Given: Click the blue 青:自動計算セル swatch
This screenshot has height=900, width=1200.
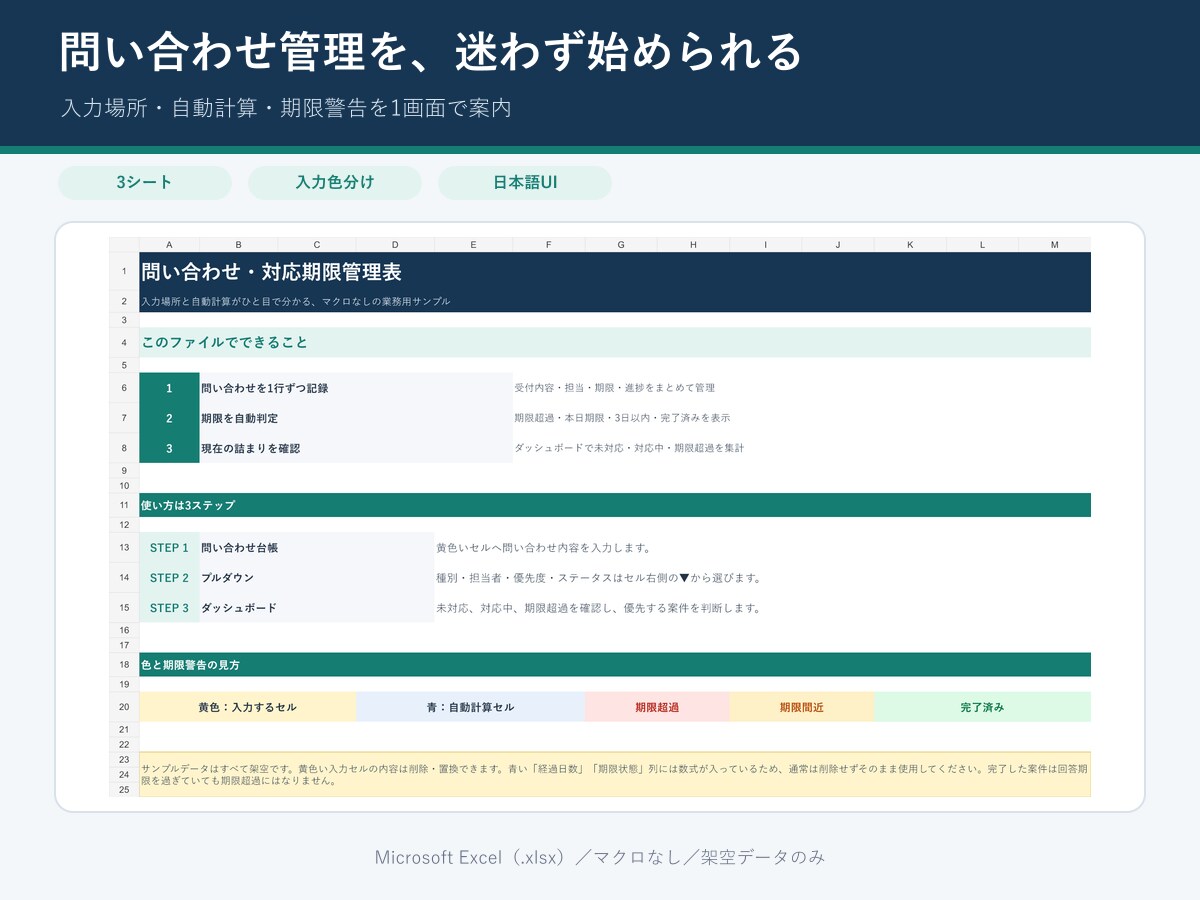Looking at the screenshot, I should [x=471, y=707].
